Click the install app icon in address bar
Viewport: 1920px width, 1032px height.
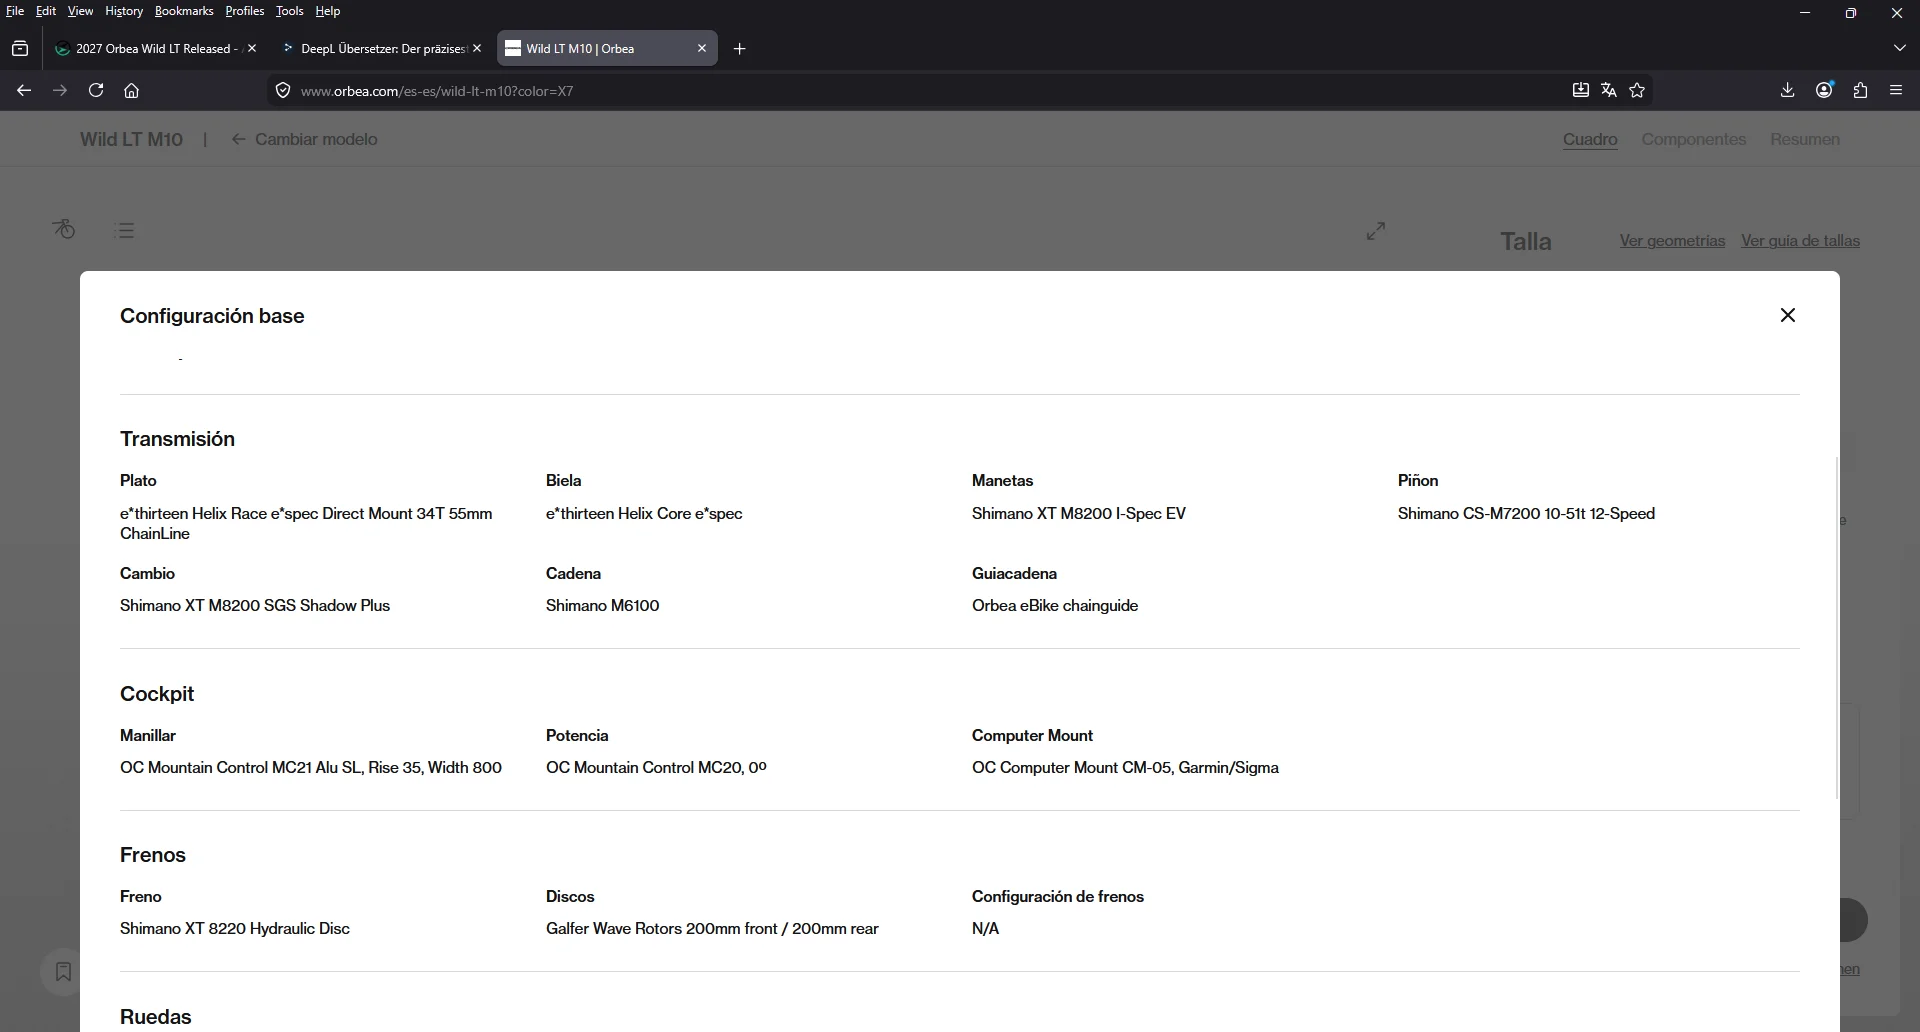1580,91
